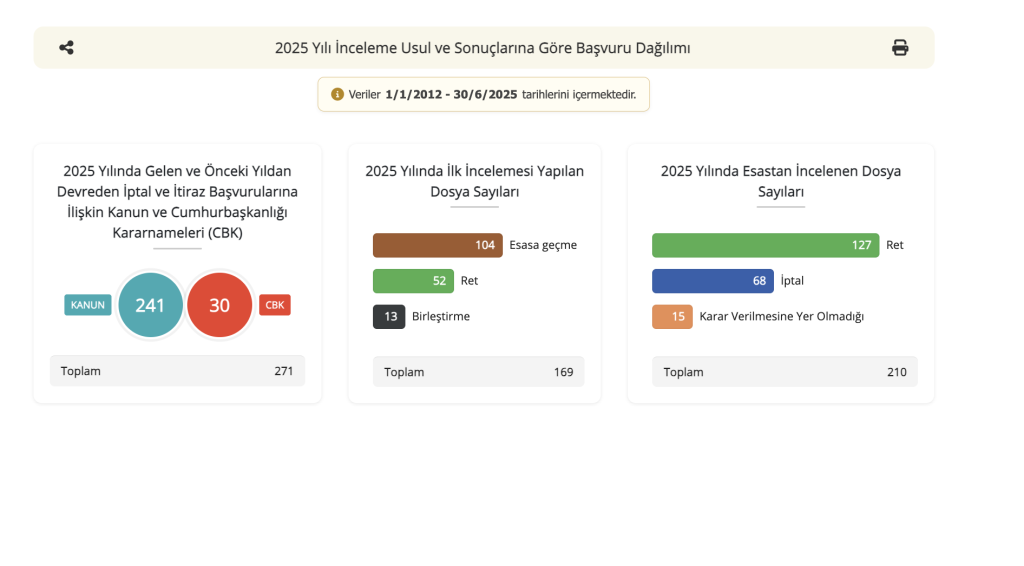Click the green Ret bar showing 52
This screenshot has width=1024, height=566.
pos(413,281)
